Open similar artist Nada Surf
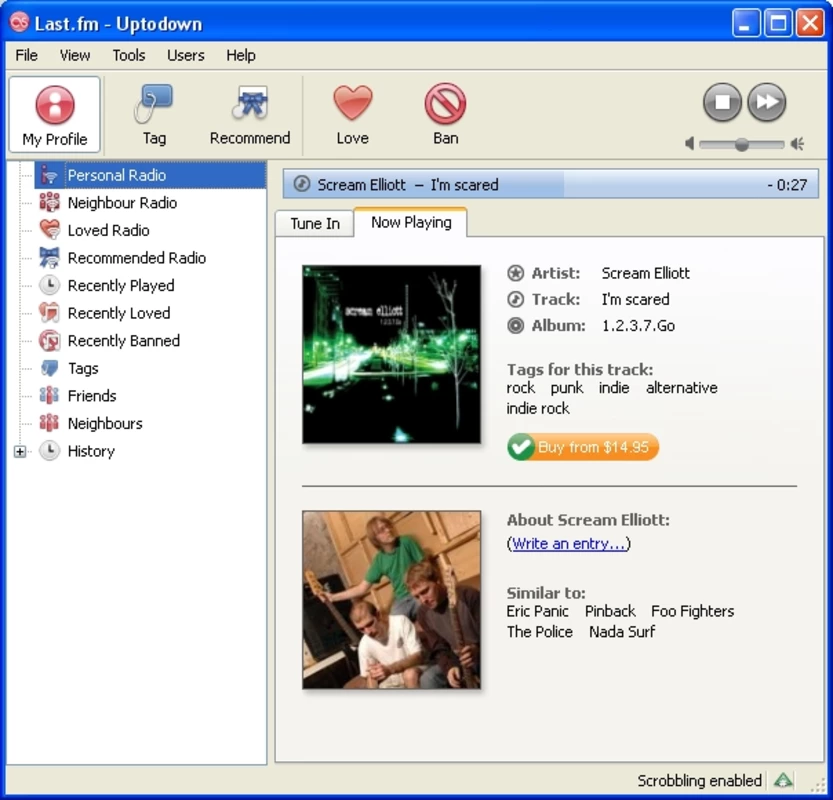 pos(622,632)
